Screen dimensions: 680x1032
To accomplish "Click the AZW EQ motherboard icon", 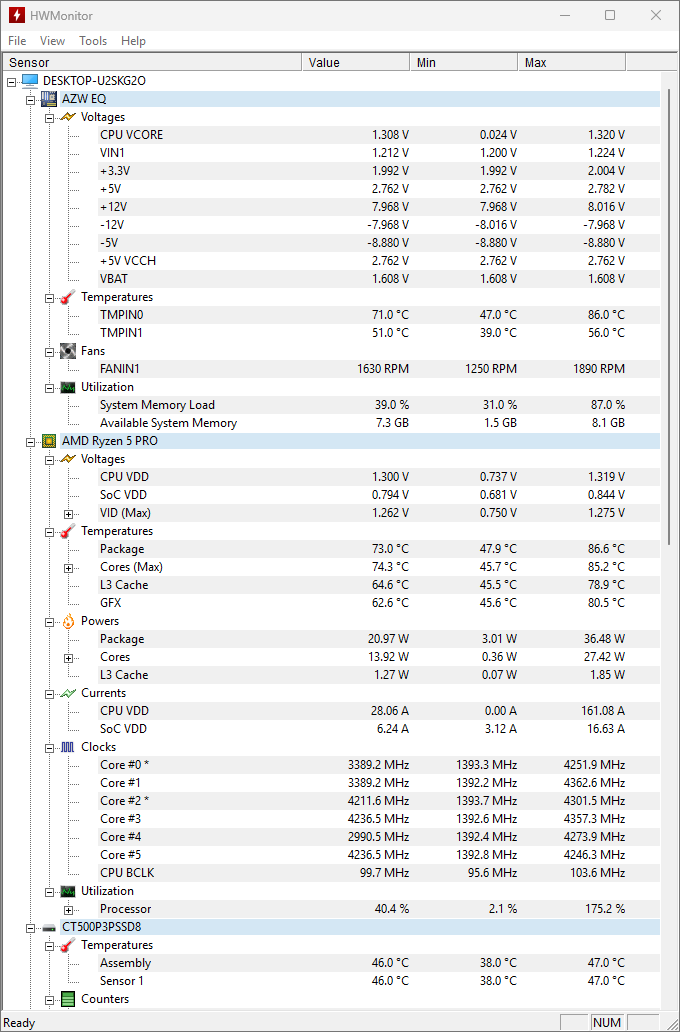I will (x=49, y=99).
